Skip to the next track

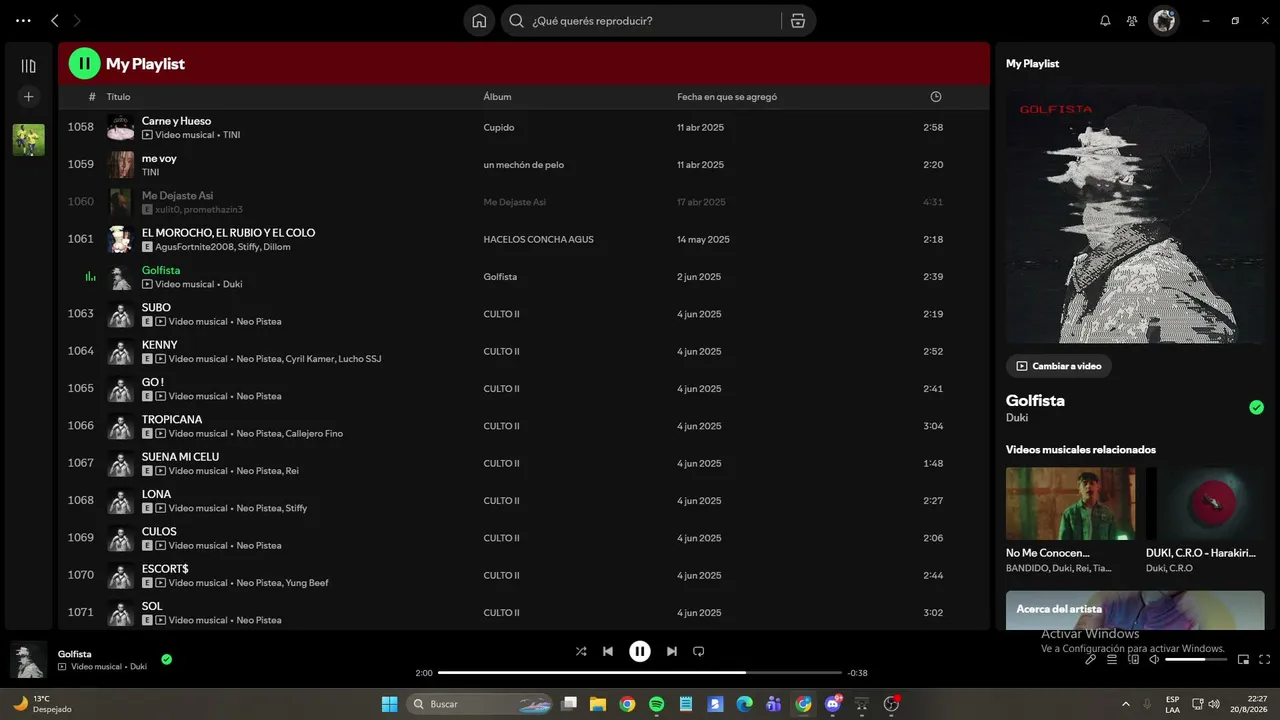[672, 651]
